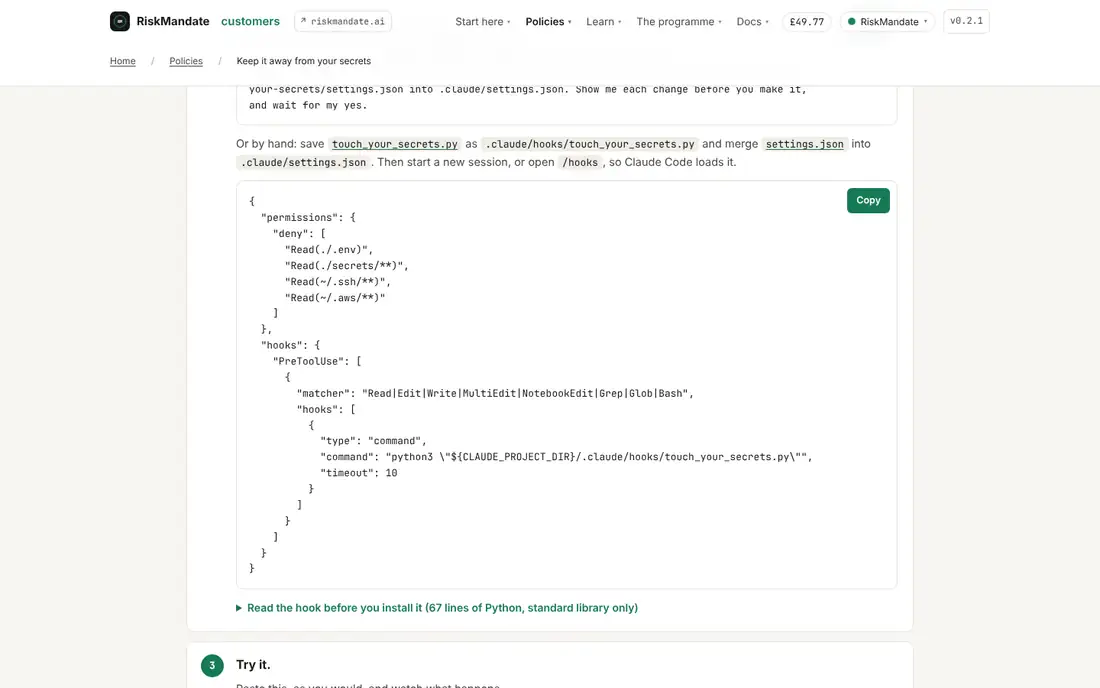
Task: Expand the Learn menu
Action: click(604, 22)
